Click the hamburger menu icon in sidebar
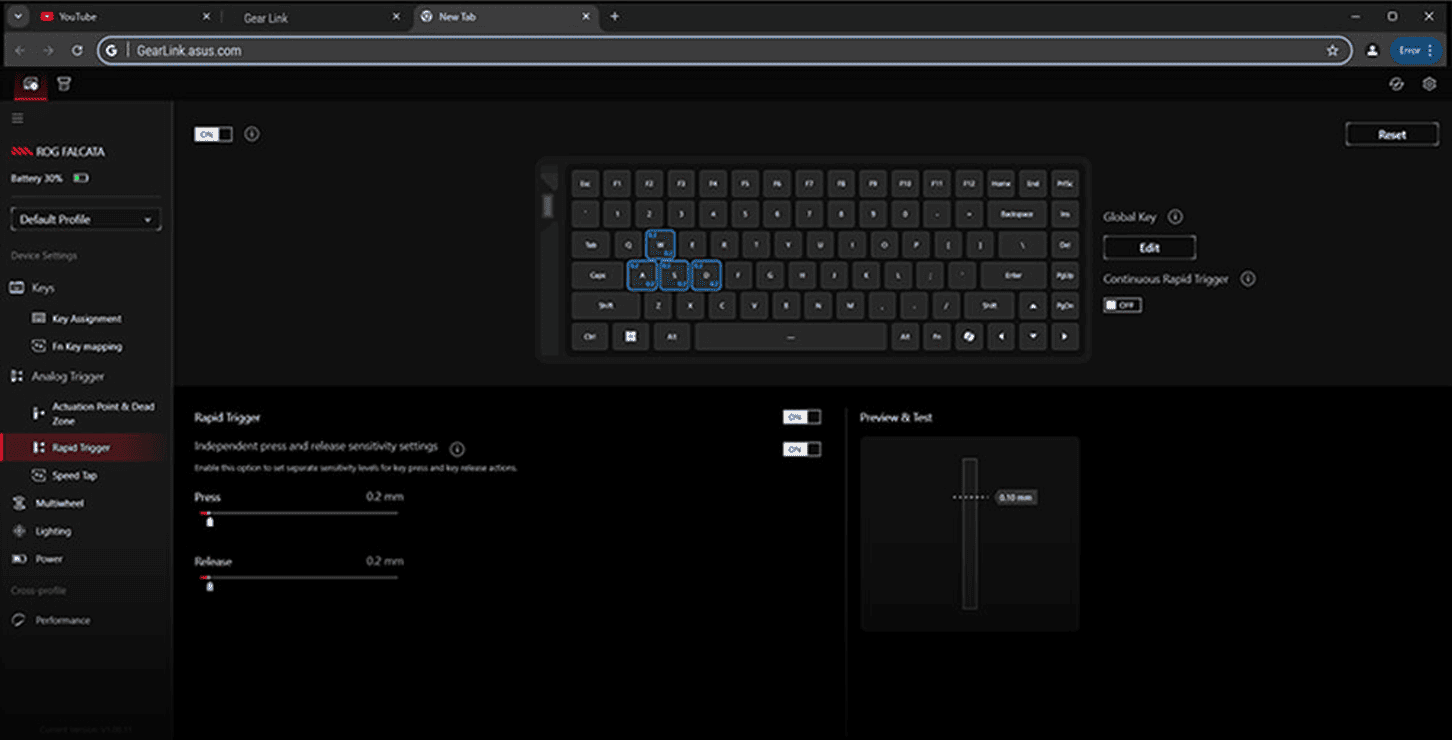Viewport: 1452px width, 740px height. (17, 118)
